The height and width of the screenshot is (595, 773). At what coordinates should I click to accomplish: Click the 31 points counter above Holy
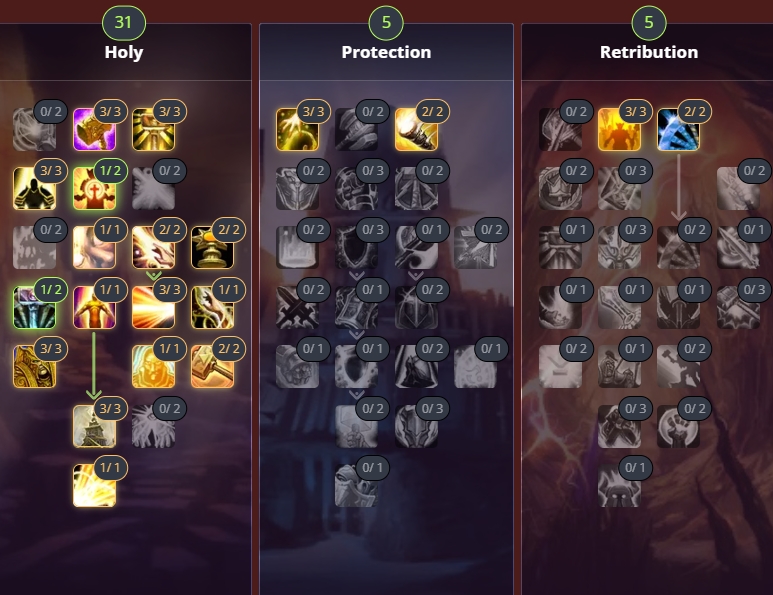pos(124,23)
